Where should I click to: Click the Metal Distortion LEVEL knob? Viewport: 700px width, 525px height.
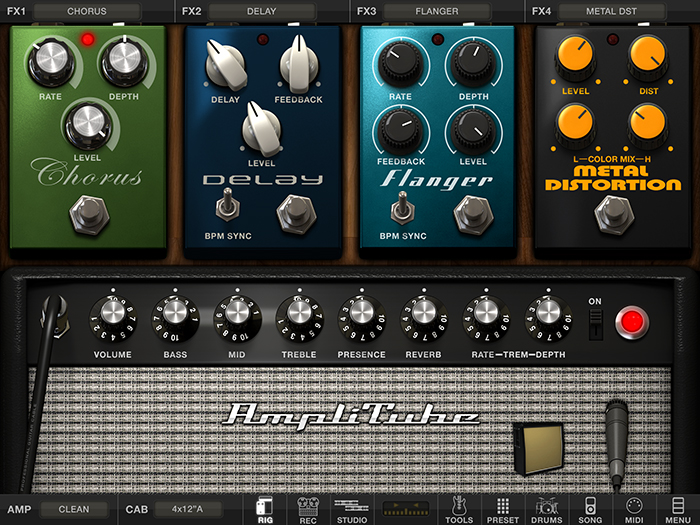tap(575, 57)
